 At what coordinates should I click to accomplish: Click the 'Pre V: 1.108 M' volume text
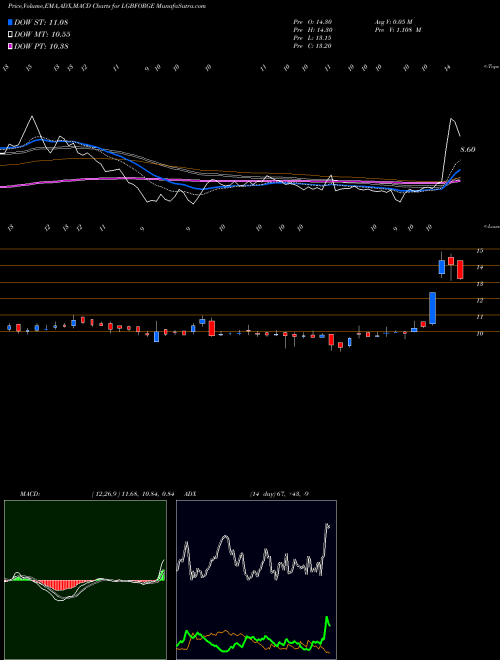point(399,30)
